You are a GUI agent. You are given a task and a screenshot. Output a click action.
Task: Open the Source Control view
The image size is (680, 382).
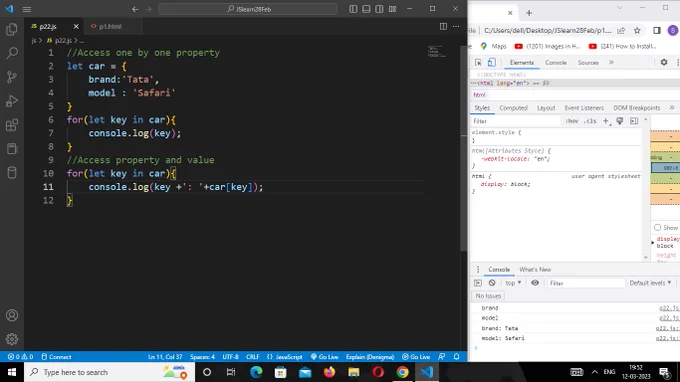[12, 77]
